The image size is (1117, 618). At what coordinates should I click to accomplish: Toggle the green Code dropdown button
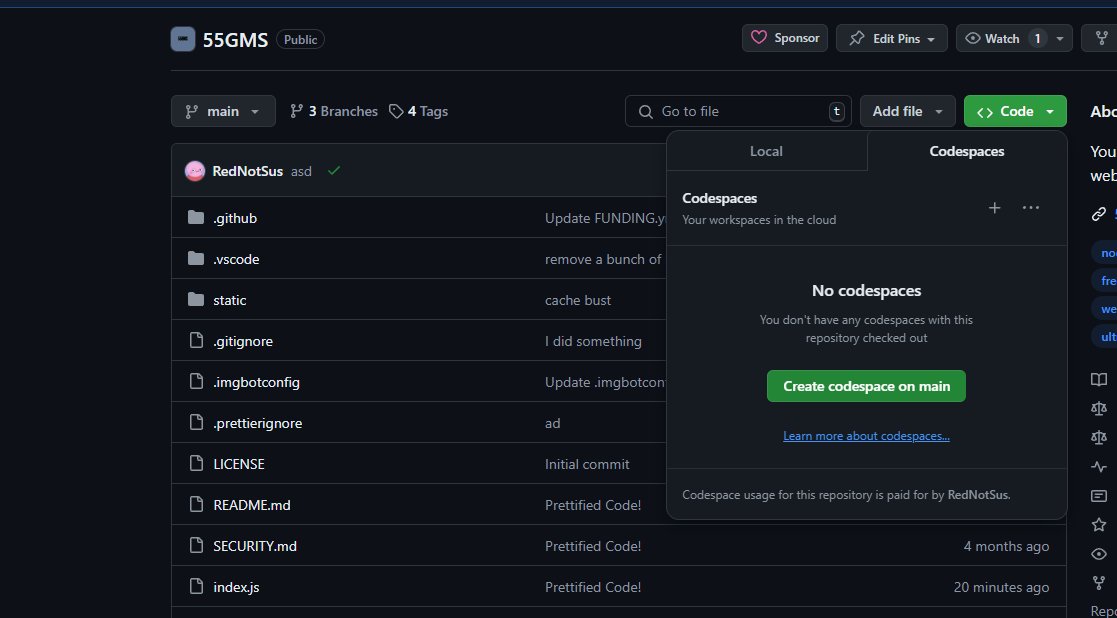coord(1015,111)
